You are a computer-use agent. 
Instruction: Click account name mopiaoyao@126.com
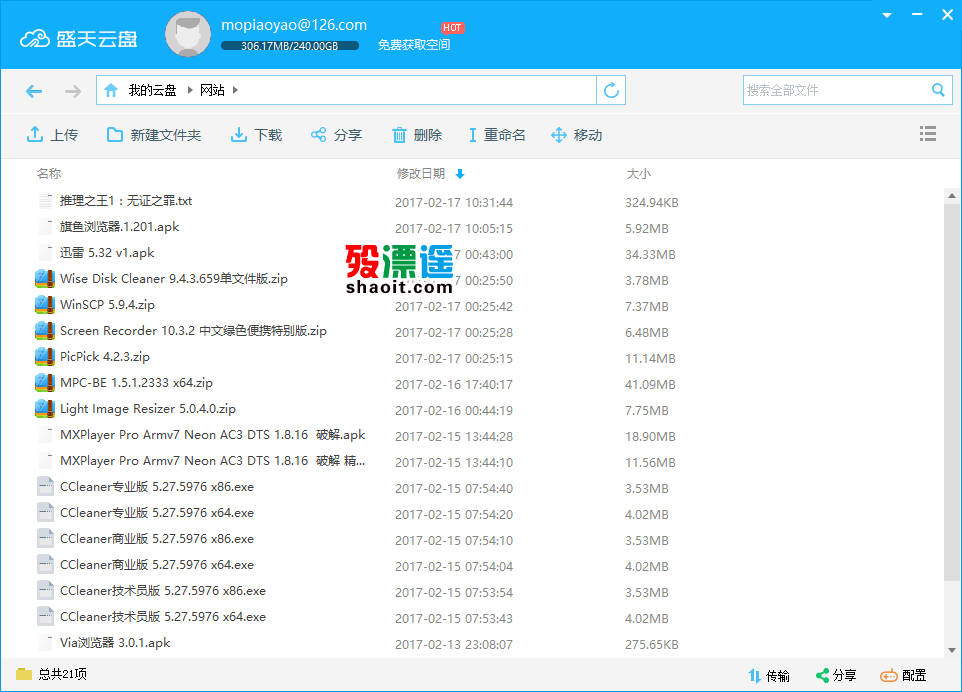pyautogui.click(x=294, y=25)
